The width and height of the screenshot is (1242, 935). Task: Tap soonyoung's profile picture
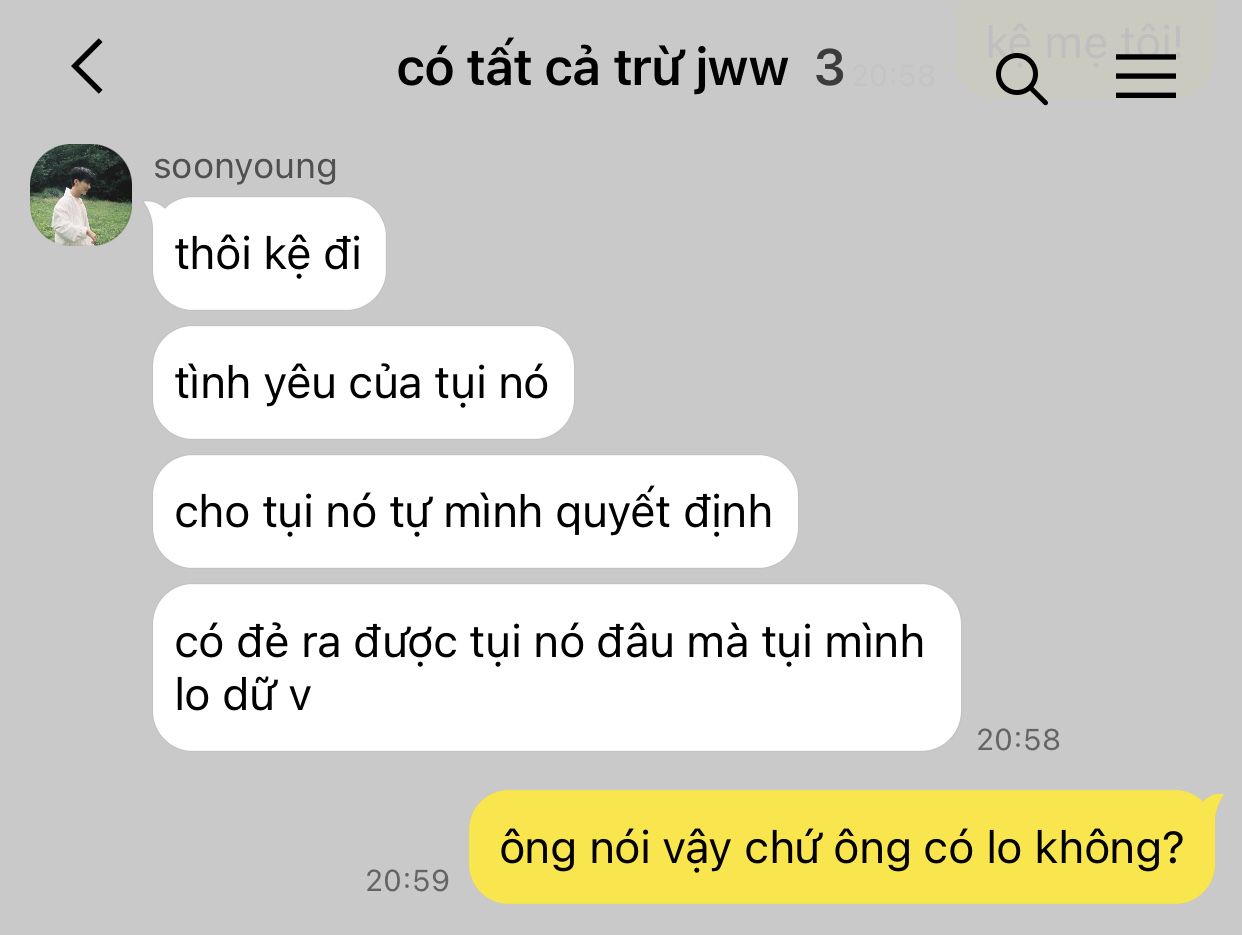[81, 195]
